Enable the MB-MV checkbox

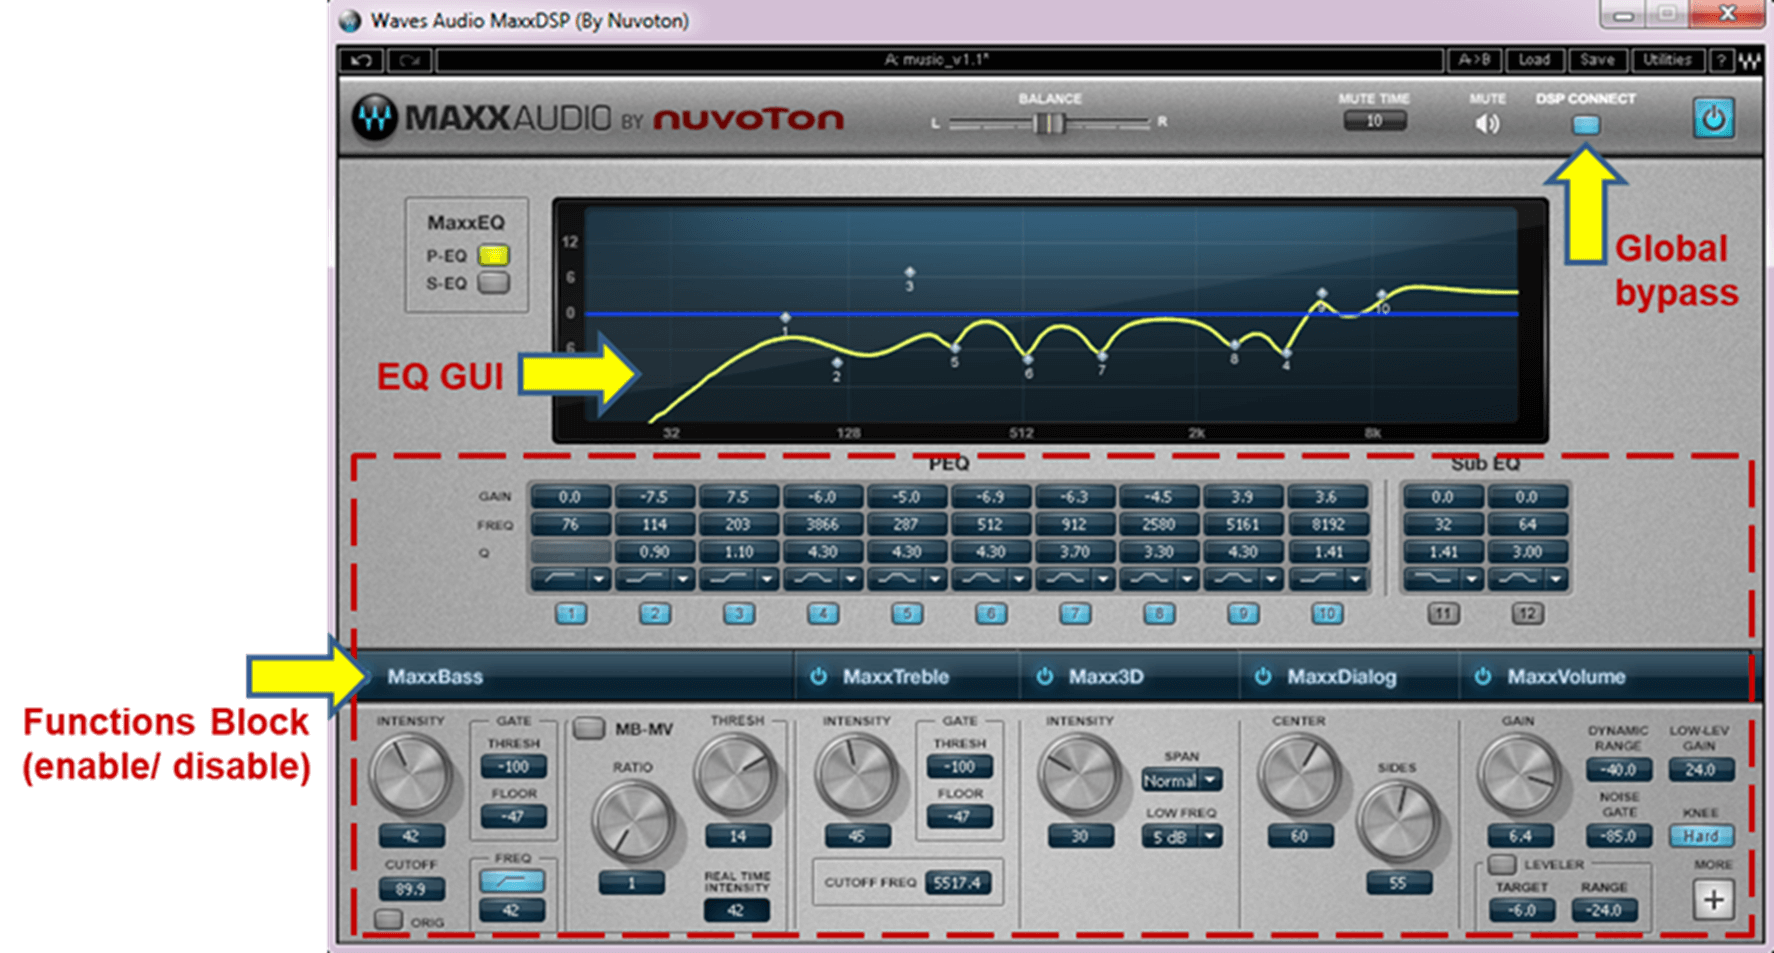click(589, 728)
